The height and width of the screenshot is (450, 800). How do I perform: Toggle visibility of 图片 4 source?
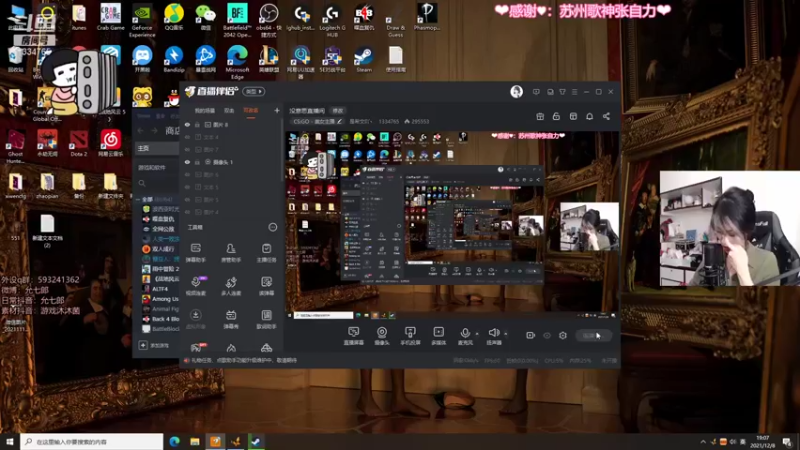[187, 212]
